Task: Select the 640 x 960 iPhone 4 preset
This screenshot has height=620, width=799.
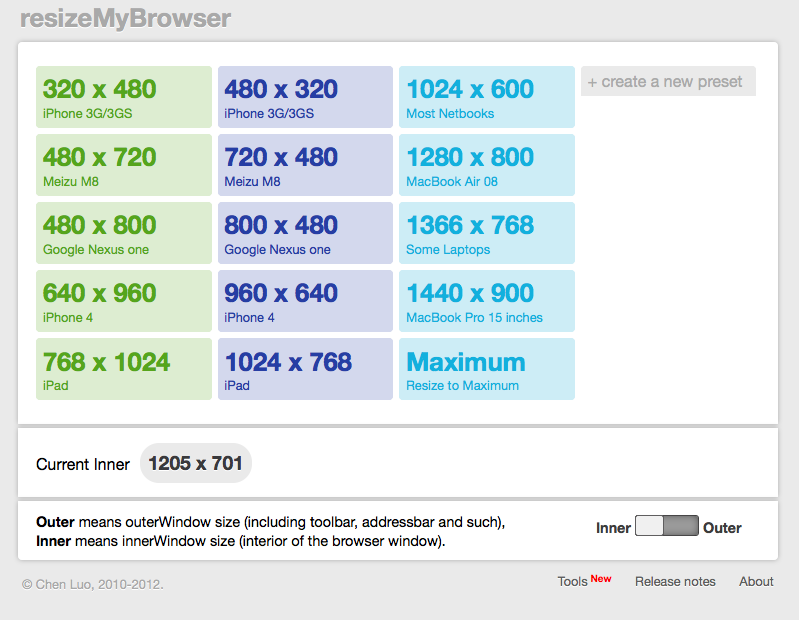Action: pyautogui.click(x=123, y=301)
